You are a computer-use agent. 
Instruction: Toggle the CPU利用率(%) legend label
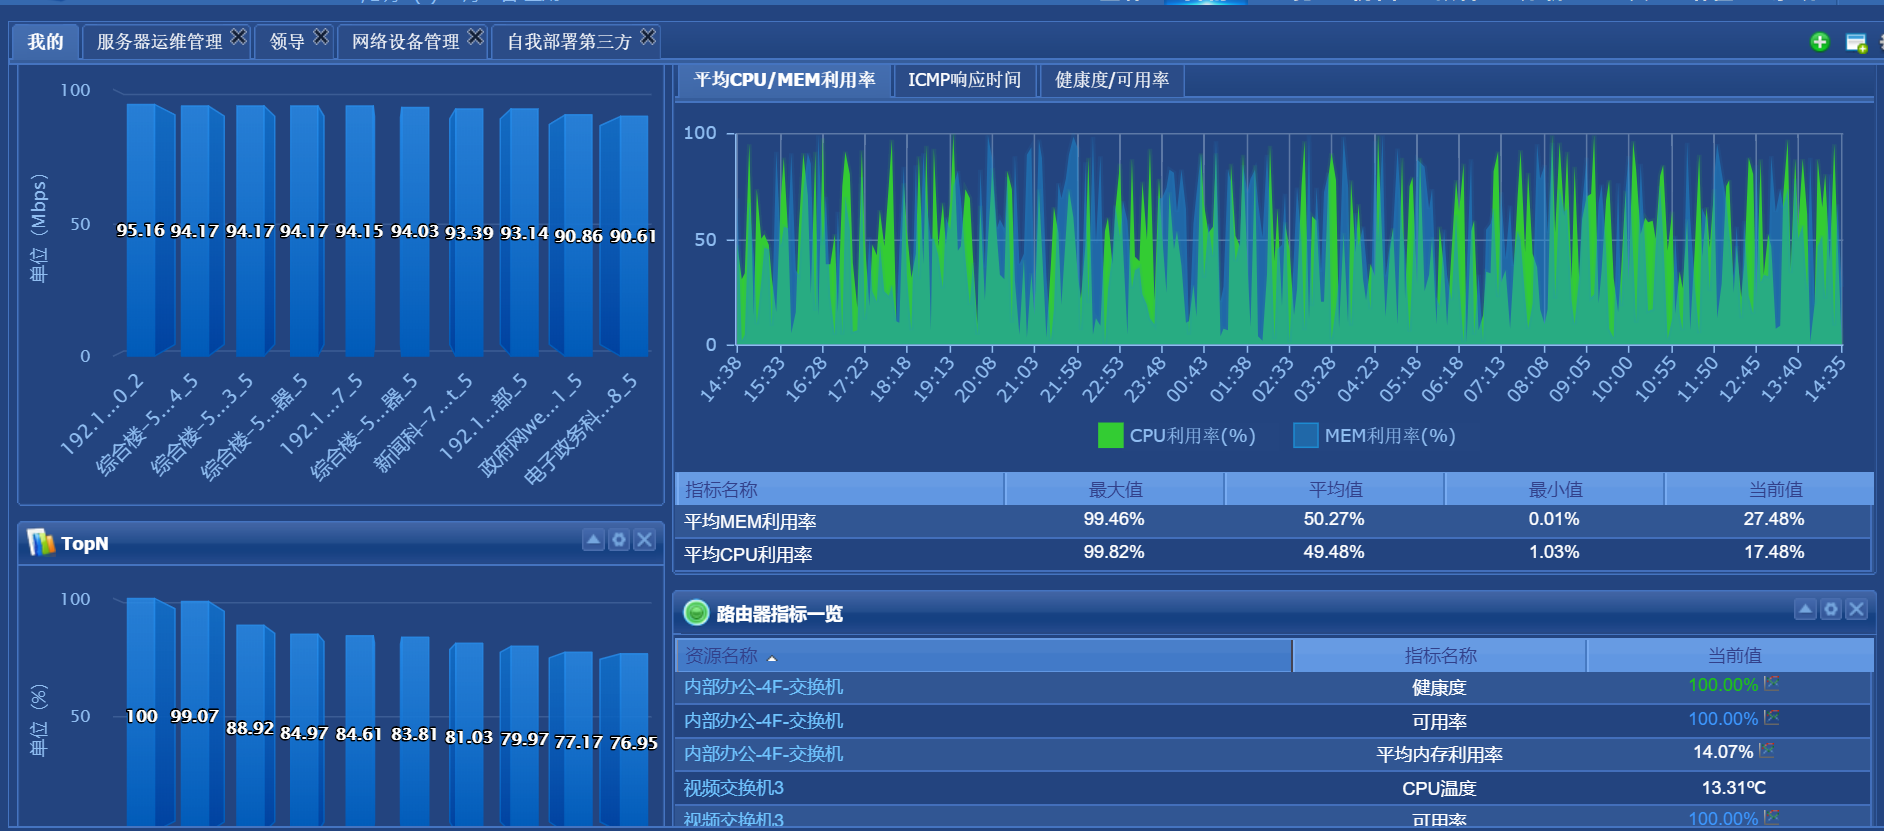point(1192,436)
